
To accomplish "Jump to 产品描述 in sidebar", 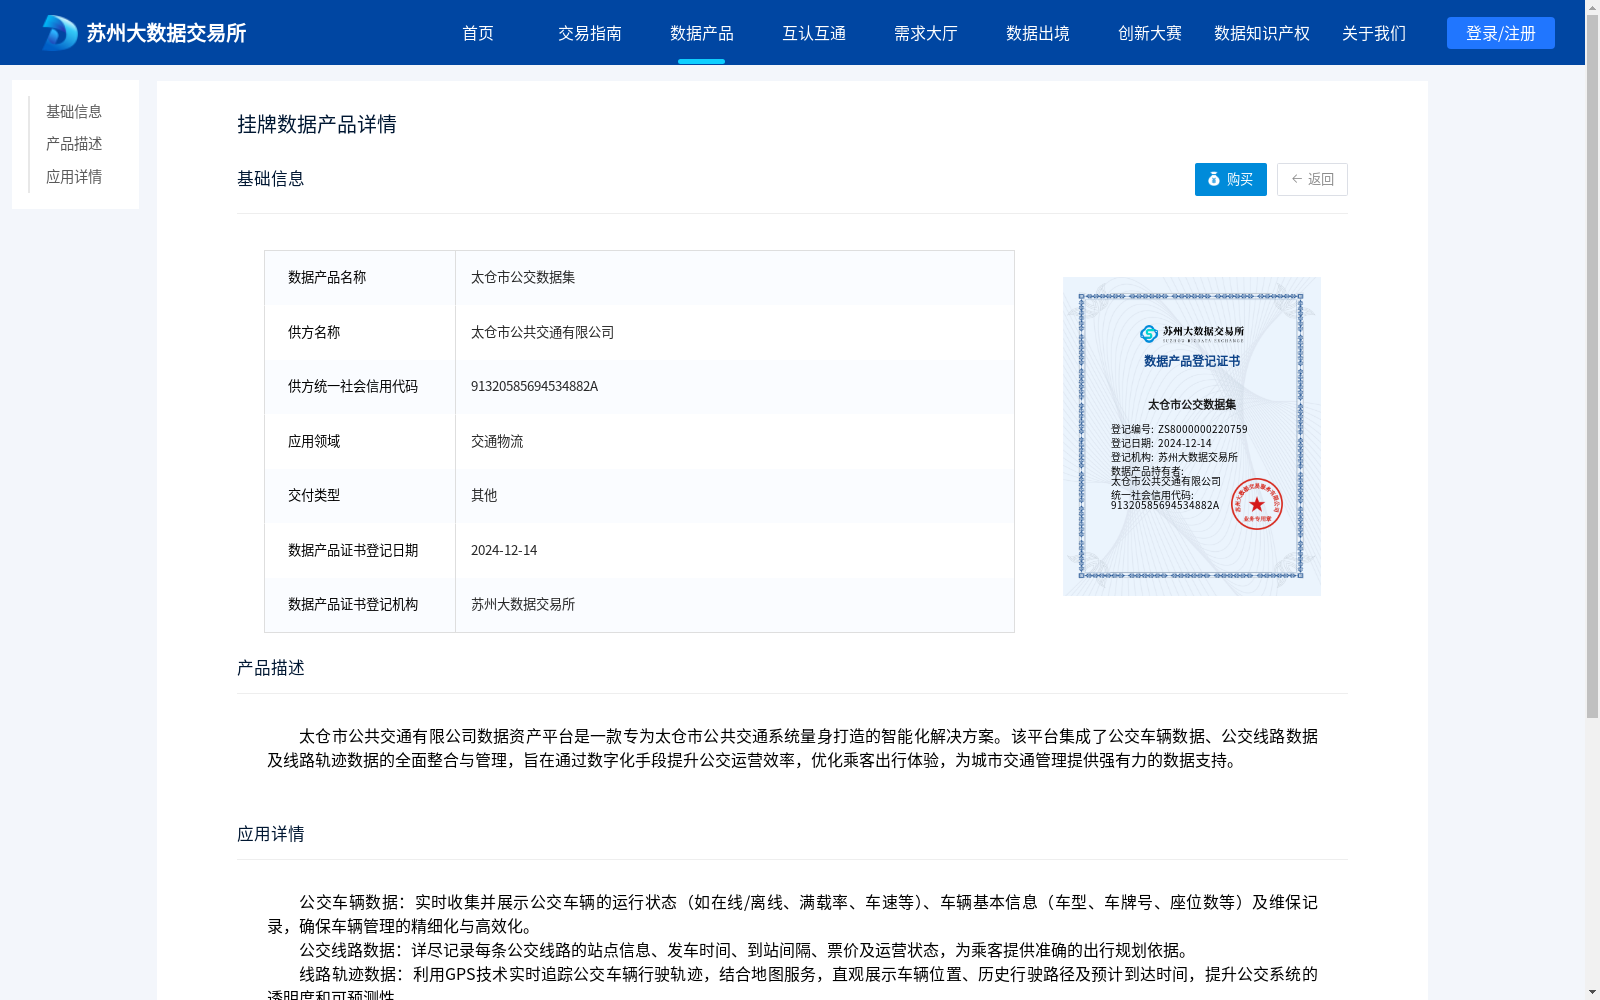I will [74, 144].
